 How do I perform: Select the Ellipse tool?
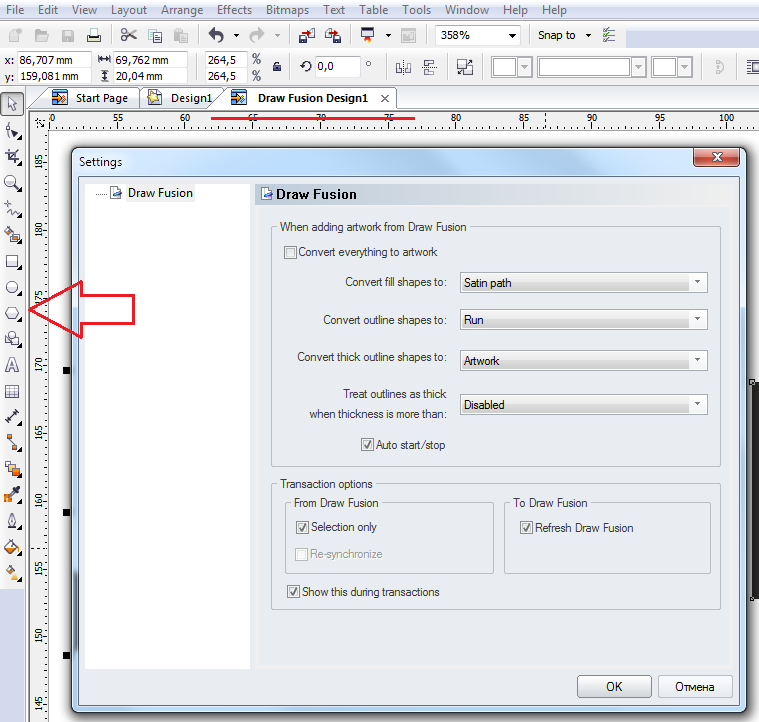point(13,288)
